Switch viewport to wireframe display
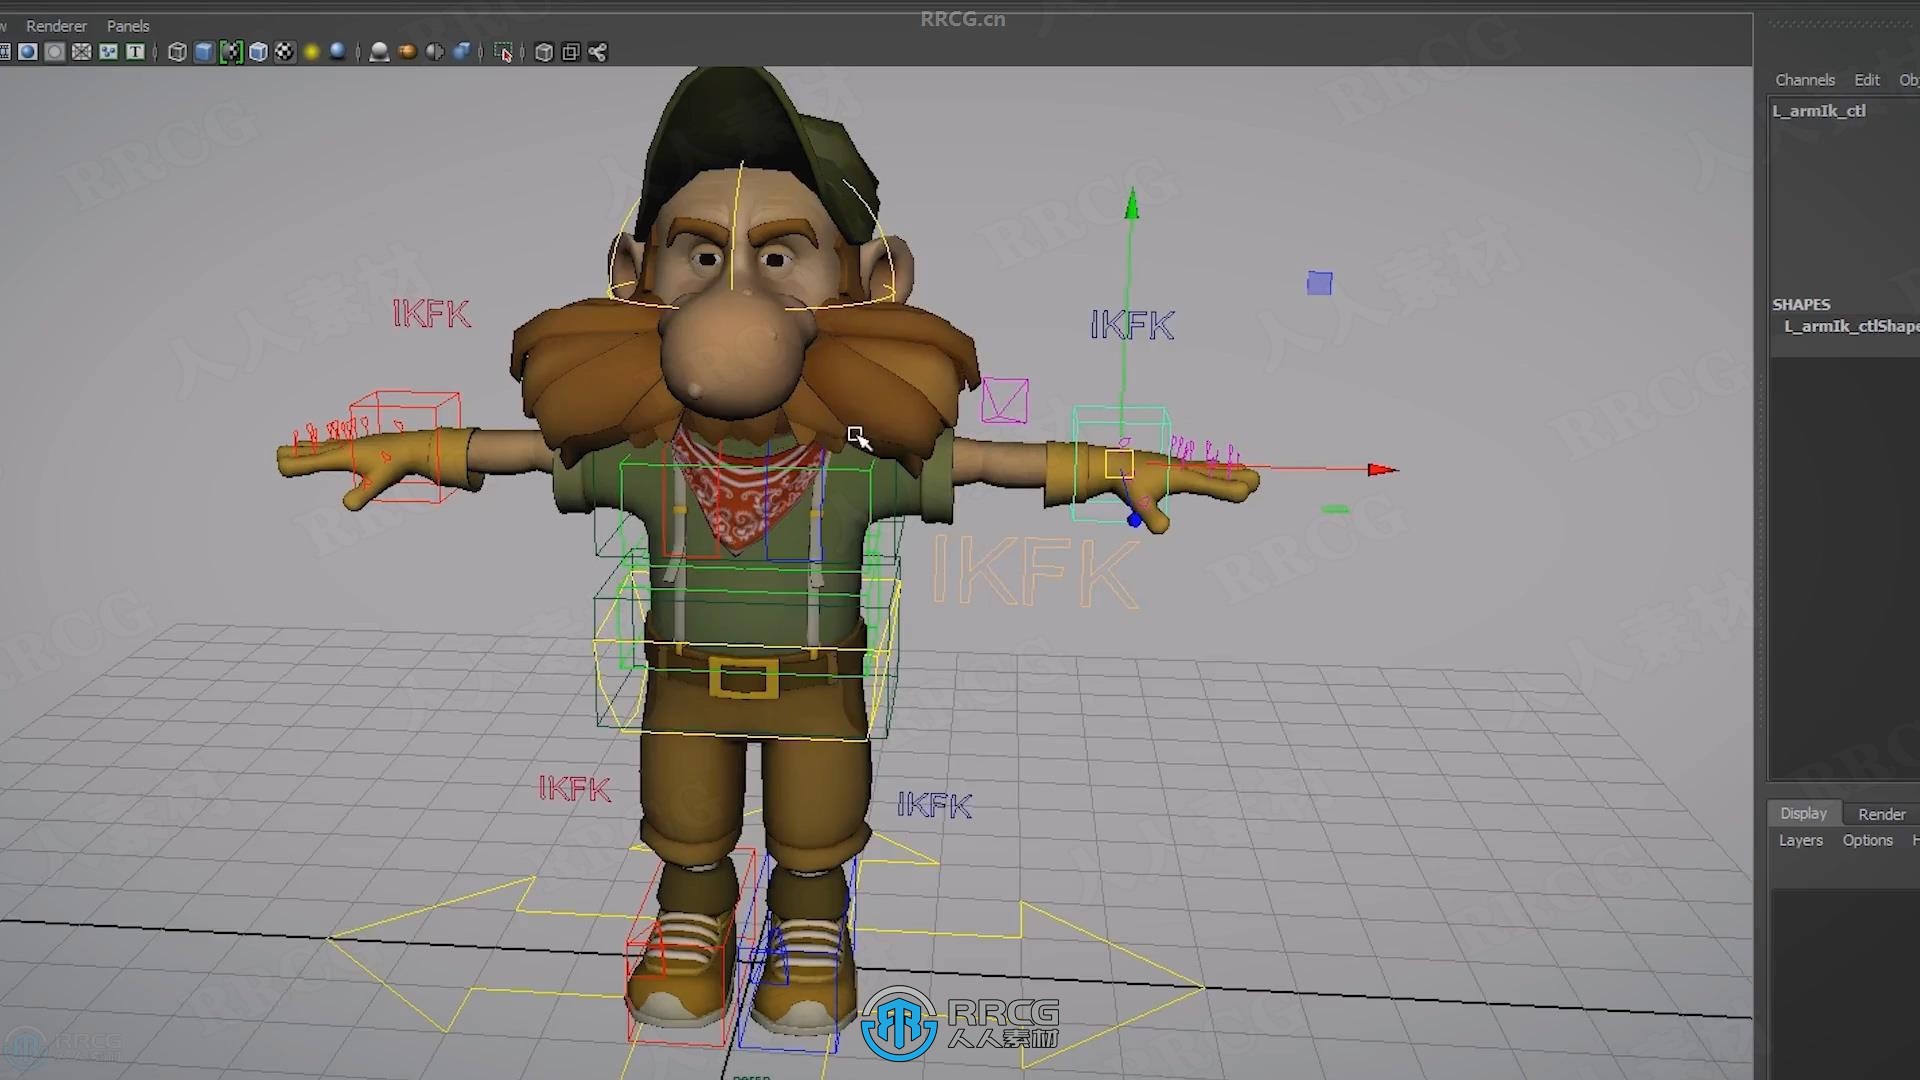The width and height of the screenshot is (1920, 1080). click(177, 52)
